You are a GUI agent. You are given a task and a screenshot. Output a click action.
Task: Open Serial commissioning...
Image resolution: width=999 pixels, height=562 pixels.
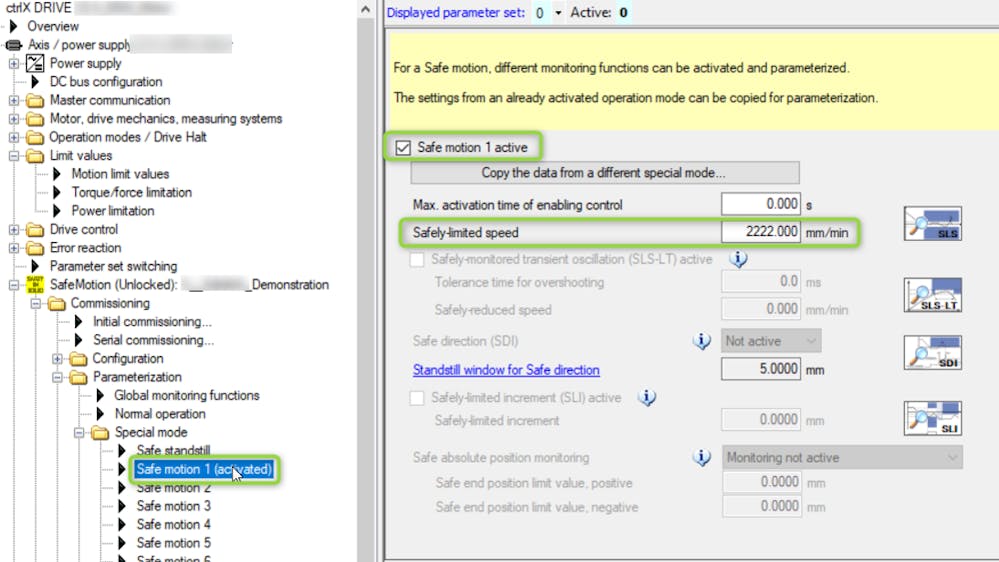(x=154, y=340)
